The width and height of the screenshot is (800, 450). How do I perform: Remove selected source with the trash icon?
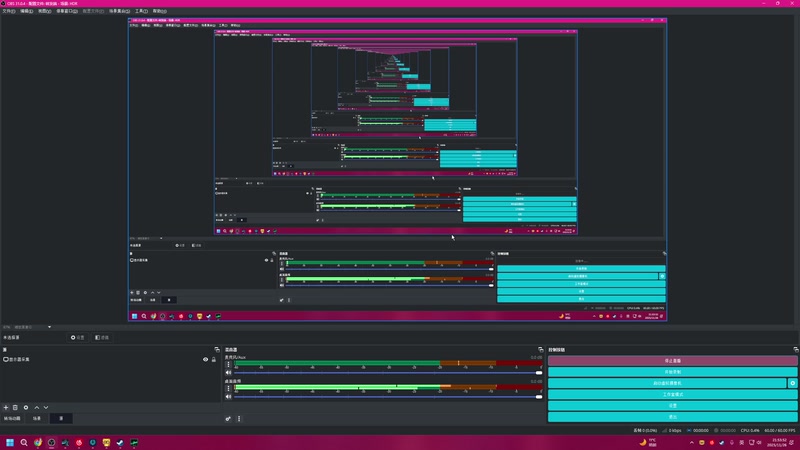pos(15,408)
